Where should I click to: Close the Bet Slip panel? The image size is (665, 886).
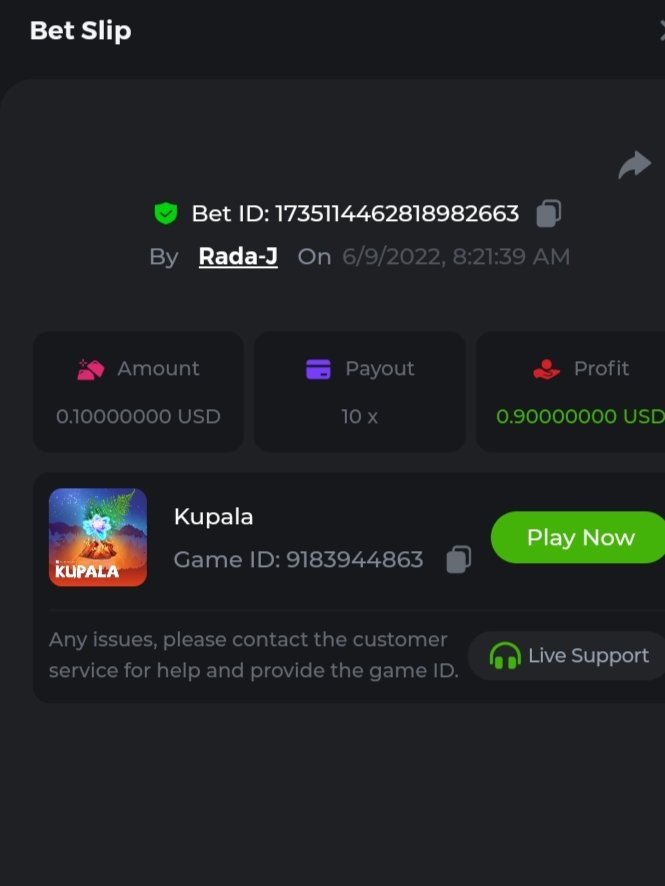[660, 31]
